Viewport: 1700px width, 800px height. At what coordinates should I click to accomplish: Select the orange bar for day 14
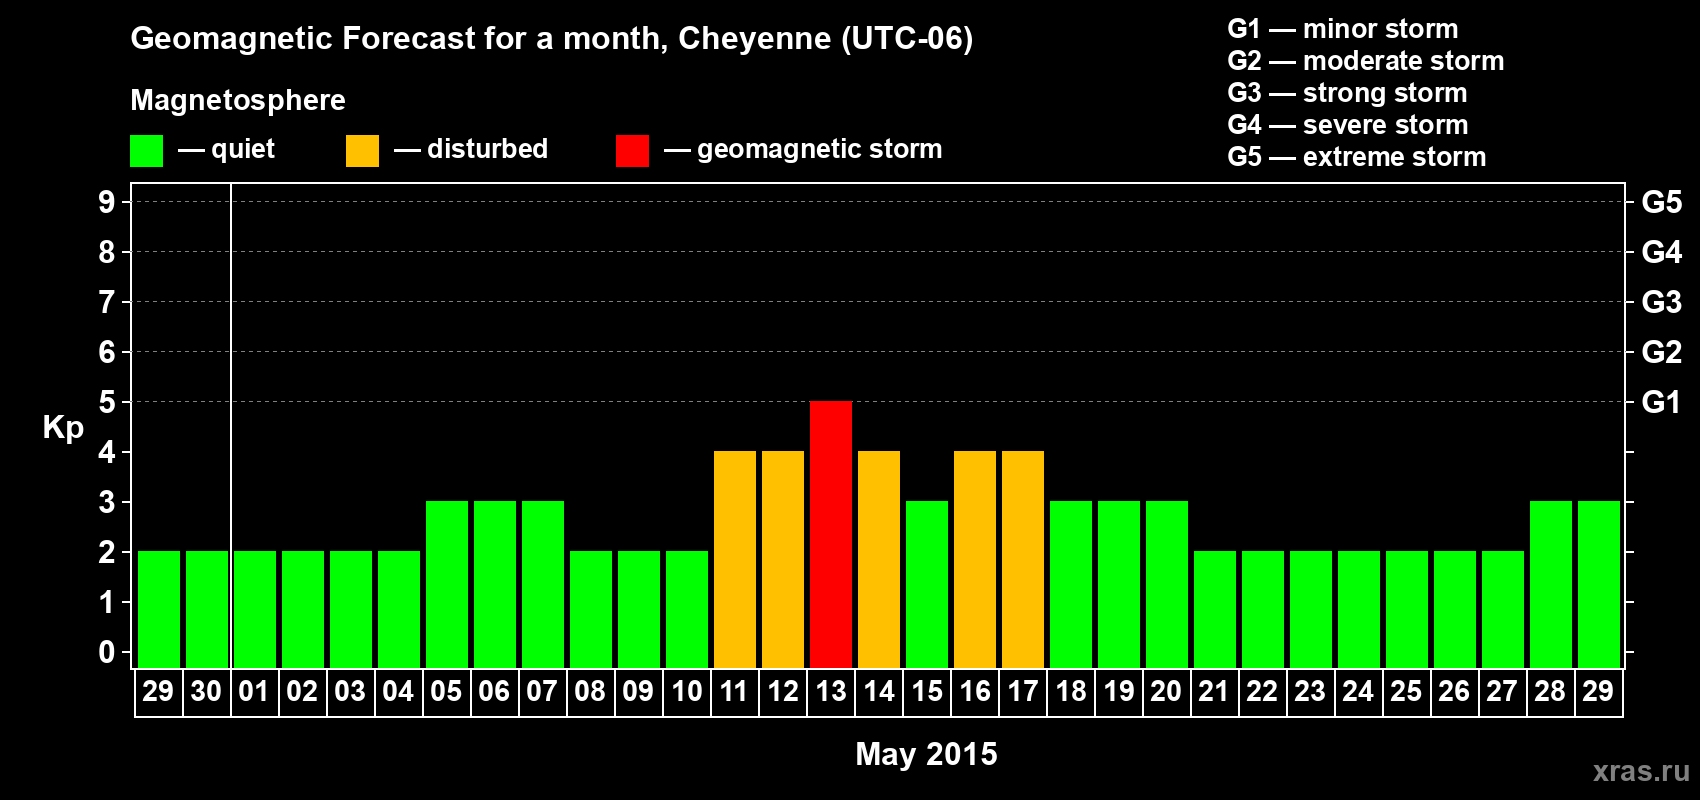click(x=879, y=559)
